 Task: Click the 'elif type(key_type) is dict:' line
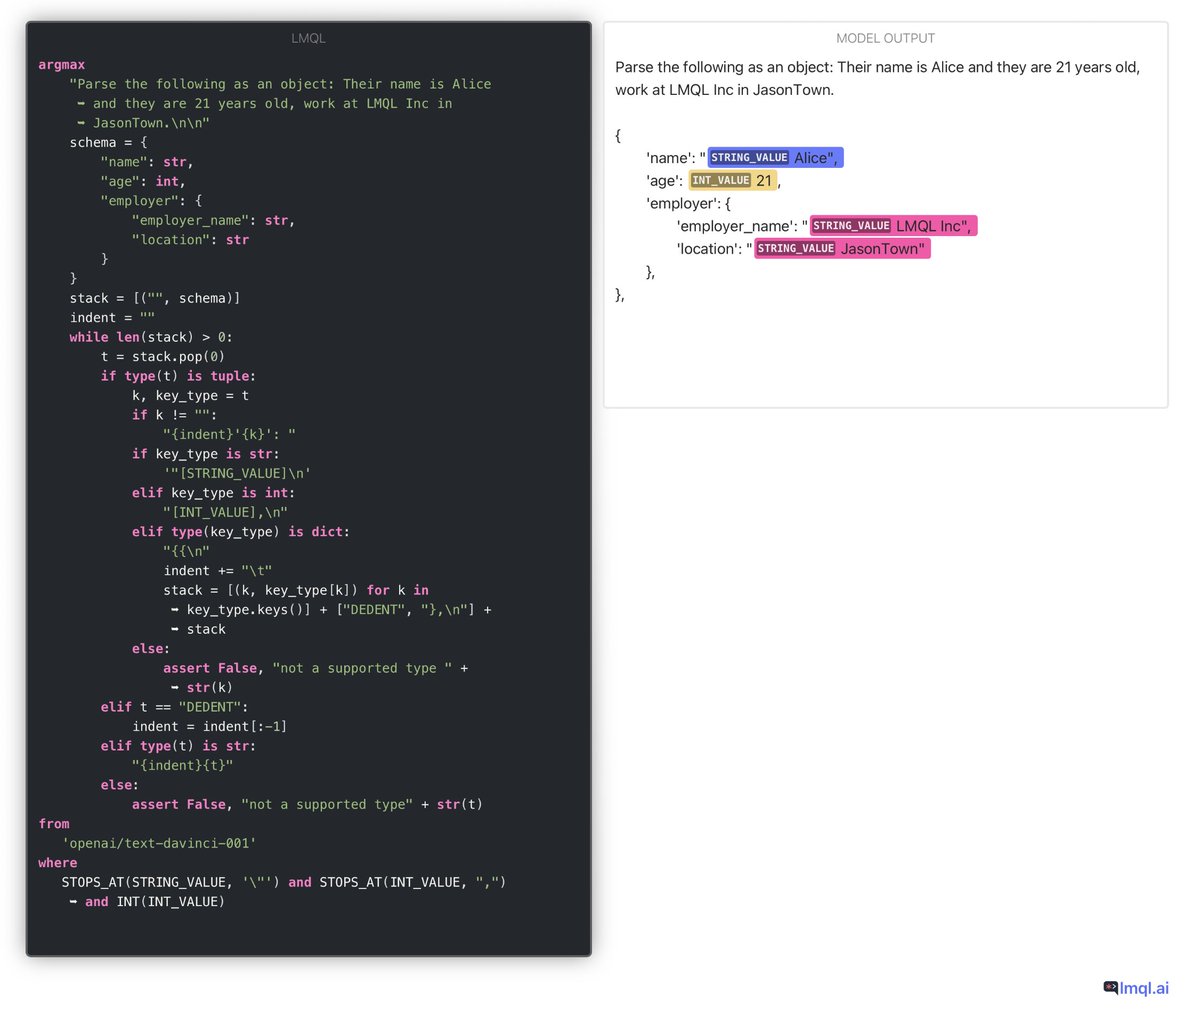coord(241,532)
